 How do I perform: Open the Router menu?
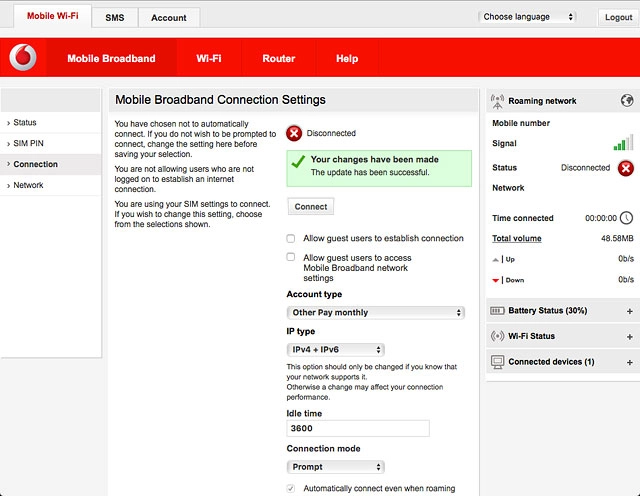[279, 59]
